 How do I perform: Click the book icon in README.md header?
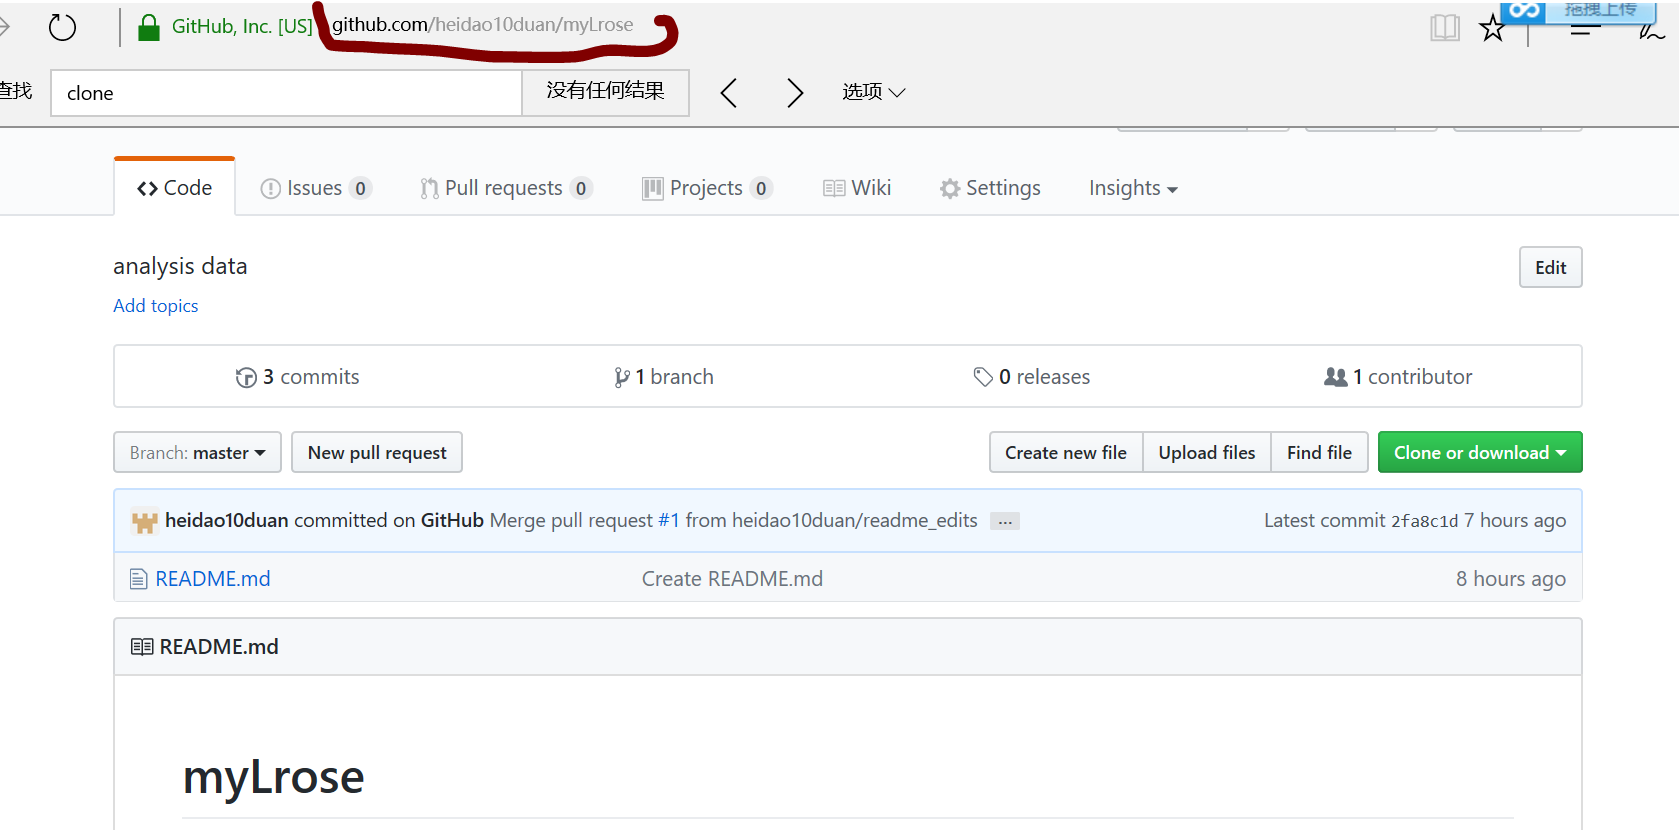(142, 647)
